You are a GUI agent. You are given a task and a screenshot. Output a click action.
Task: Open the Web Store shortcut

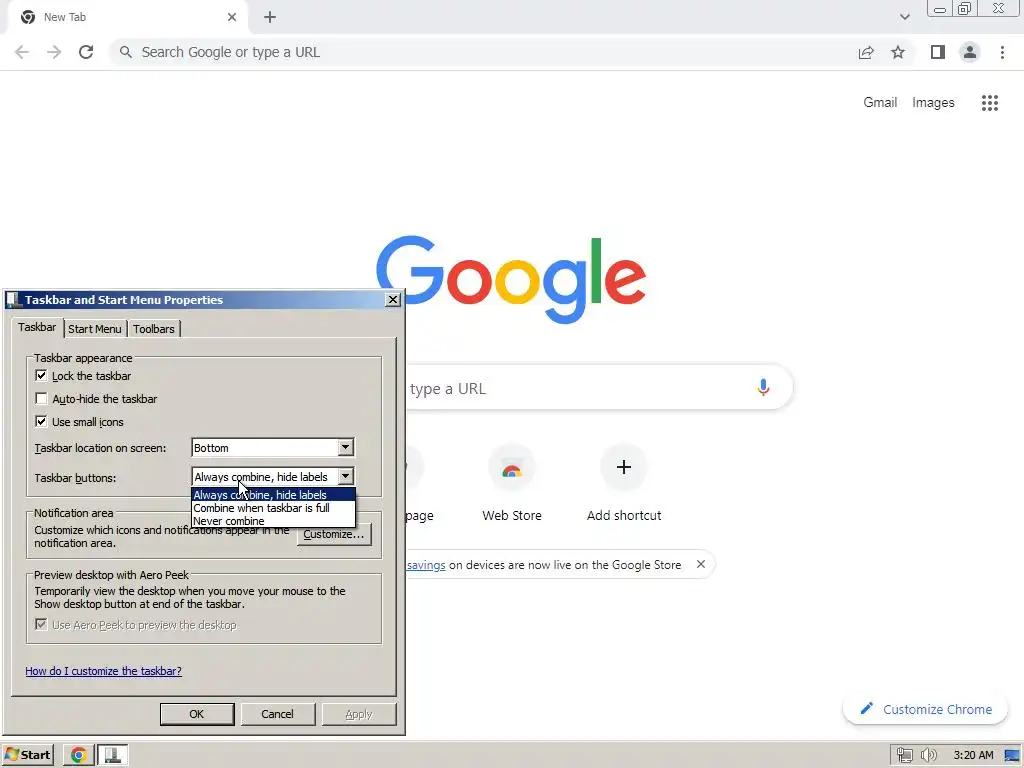512,483
